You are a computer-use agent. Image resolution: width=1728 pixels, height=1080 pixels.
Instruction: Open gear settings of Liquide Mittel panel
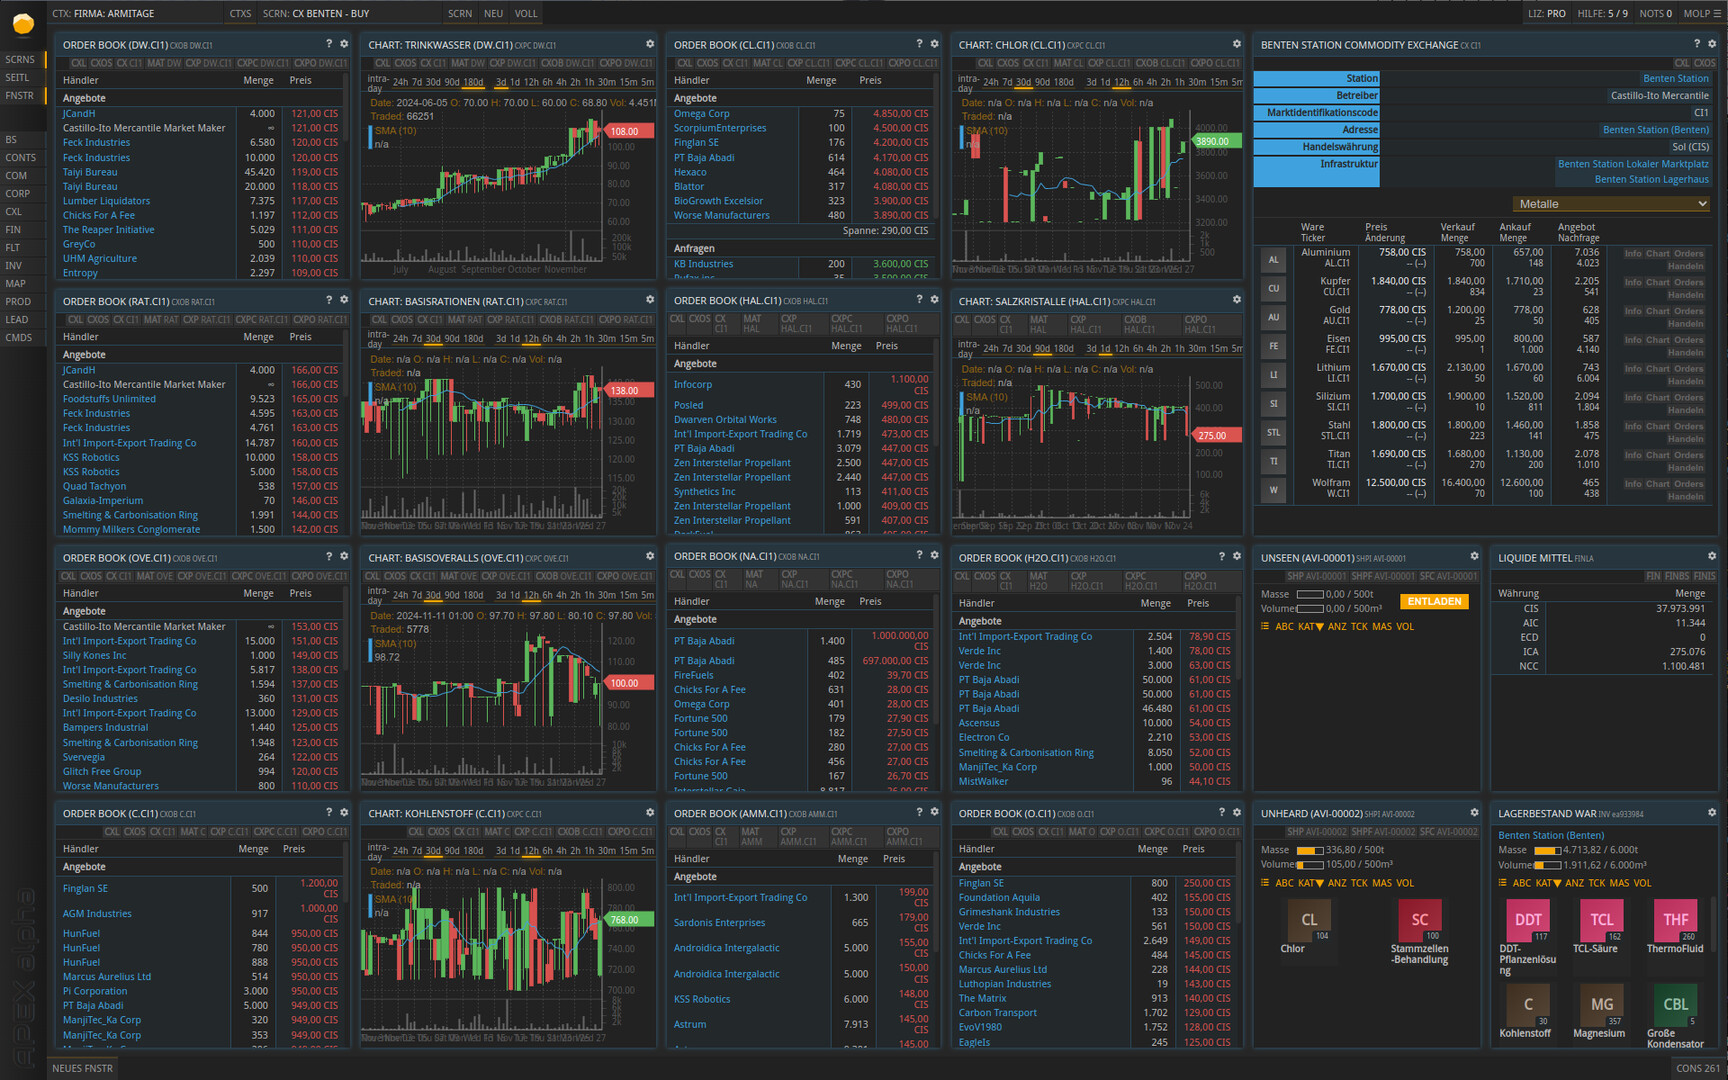[x=1711, y=557]
